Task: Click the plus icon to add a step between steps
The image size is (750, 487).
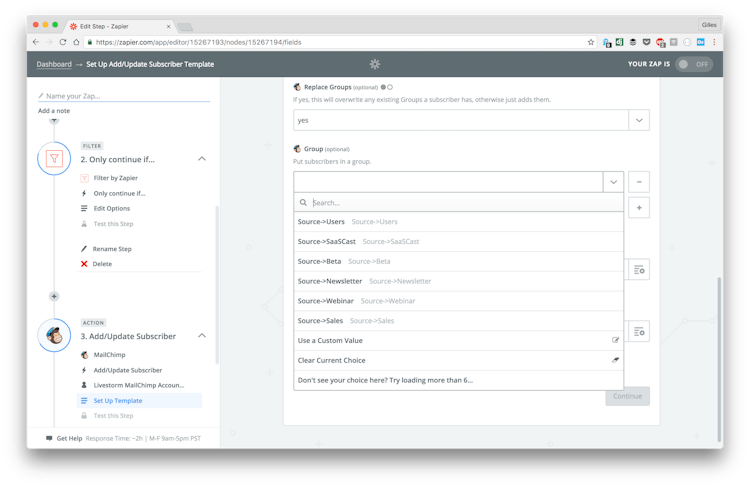Action: 54,296
